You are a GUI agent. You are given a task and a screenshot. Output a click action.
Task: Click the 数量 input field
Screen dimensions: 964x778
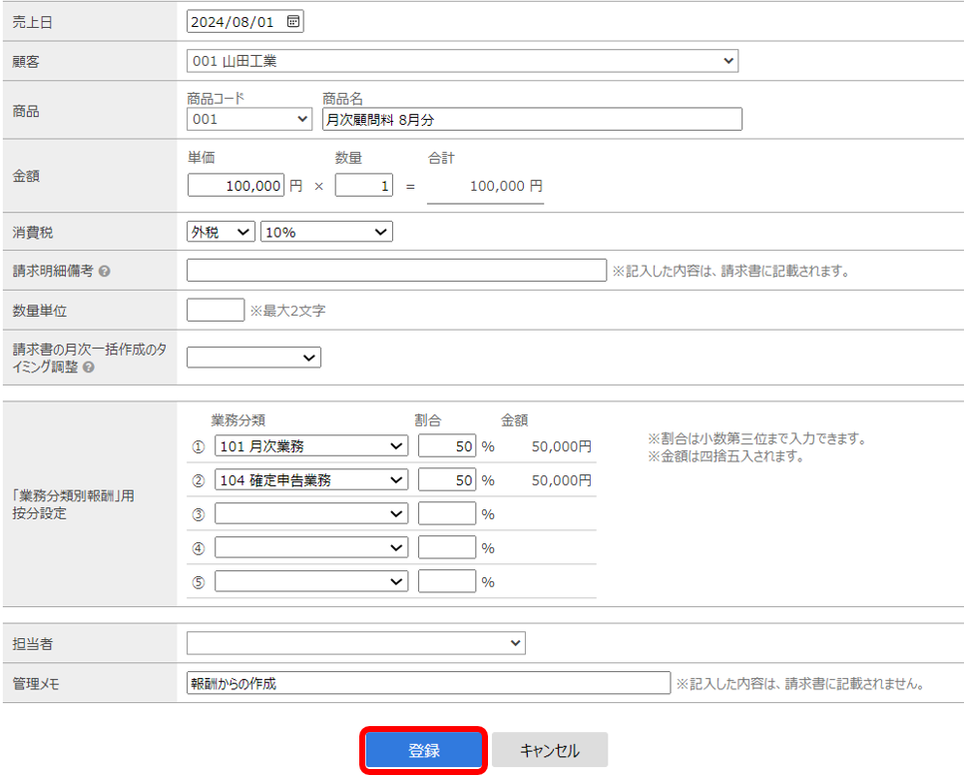(363, 186)
